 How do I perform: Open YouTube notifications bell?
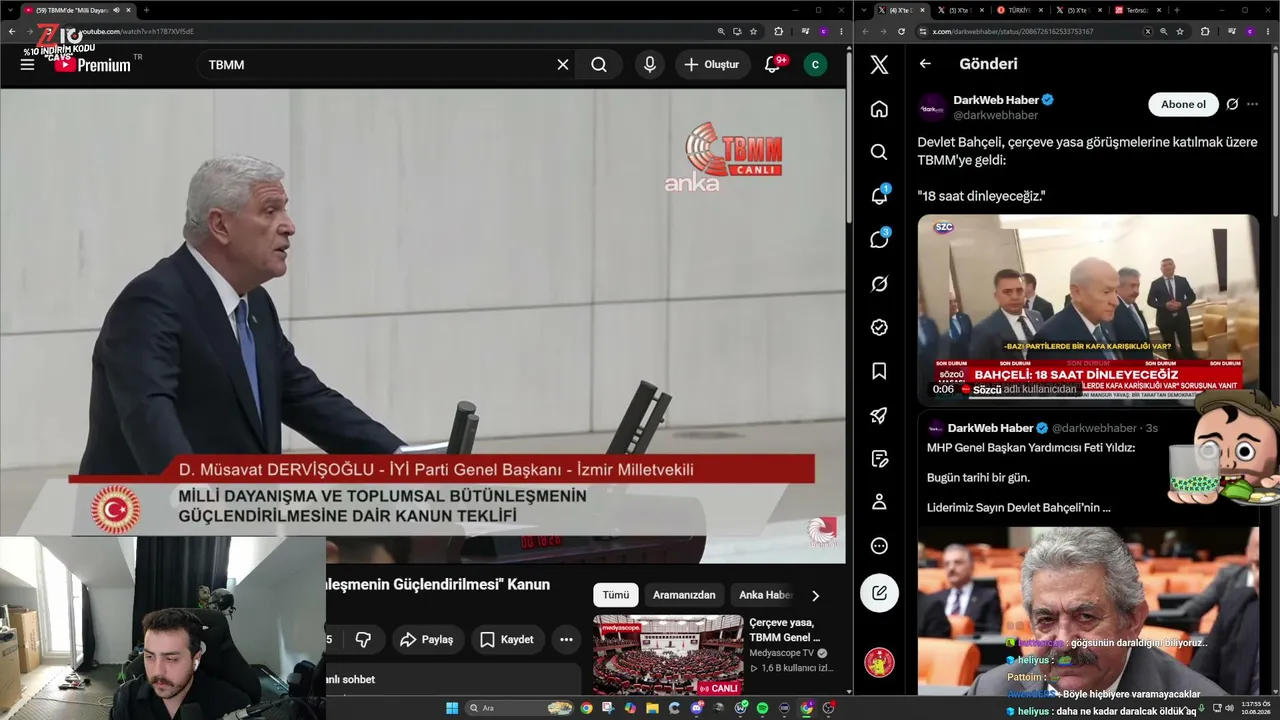coord(772,64)
